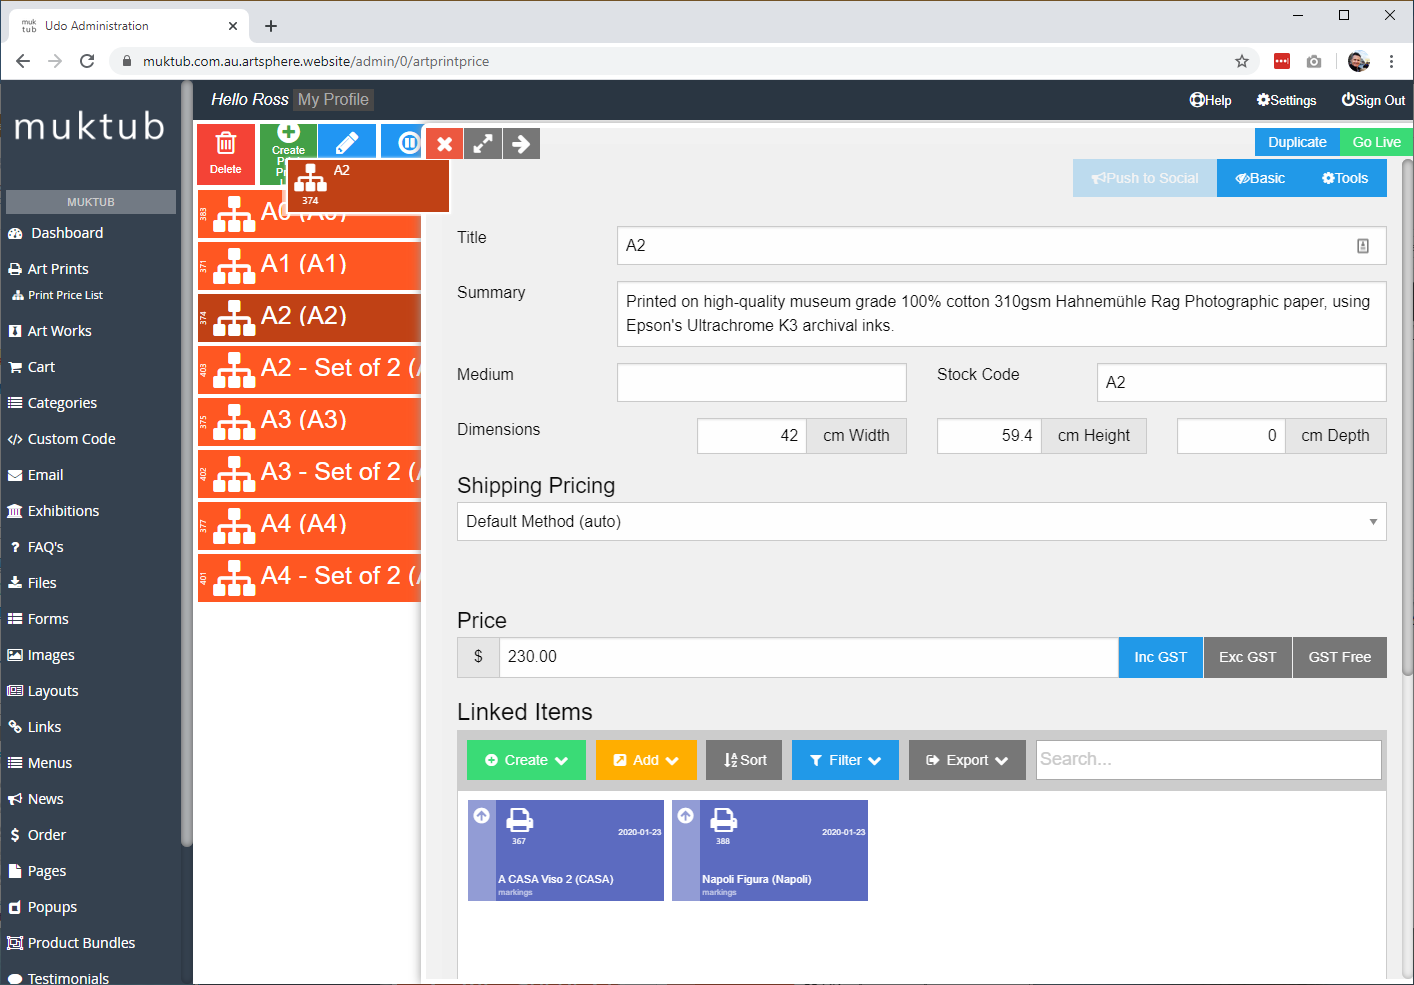Click the icon inside the Title field
This screenshot has width=1414, height=985.
(x=1362, y=246)
